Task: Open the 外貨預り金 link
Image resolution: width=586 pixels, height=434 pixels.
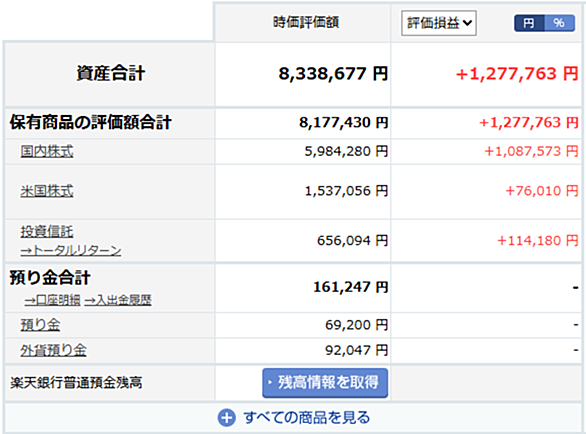Action: click(x=53, y=350)
